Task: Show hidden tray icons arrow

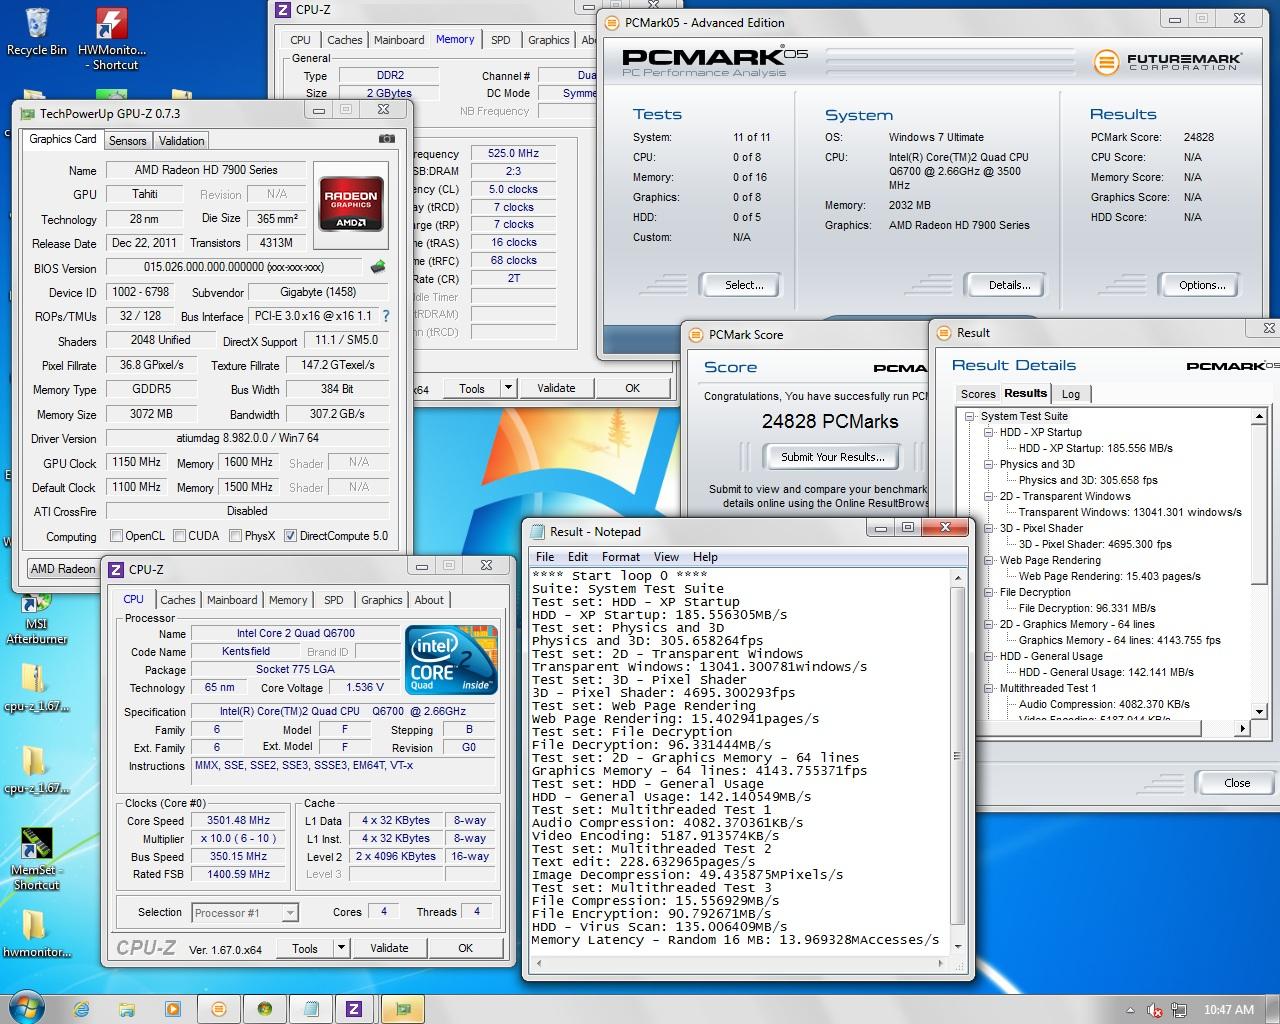Action: point(1131,1010)
